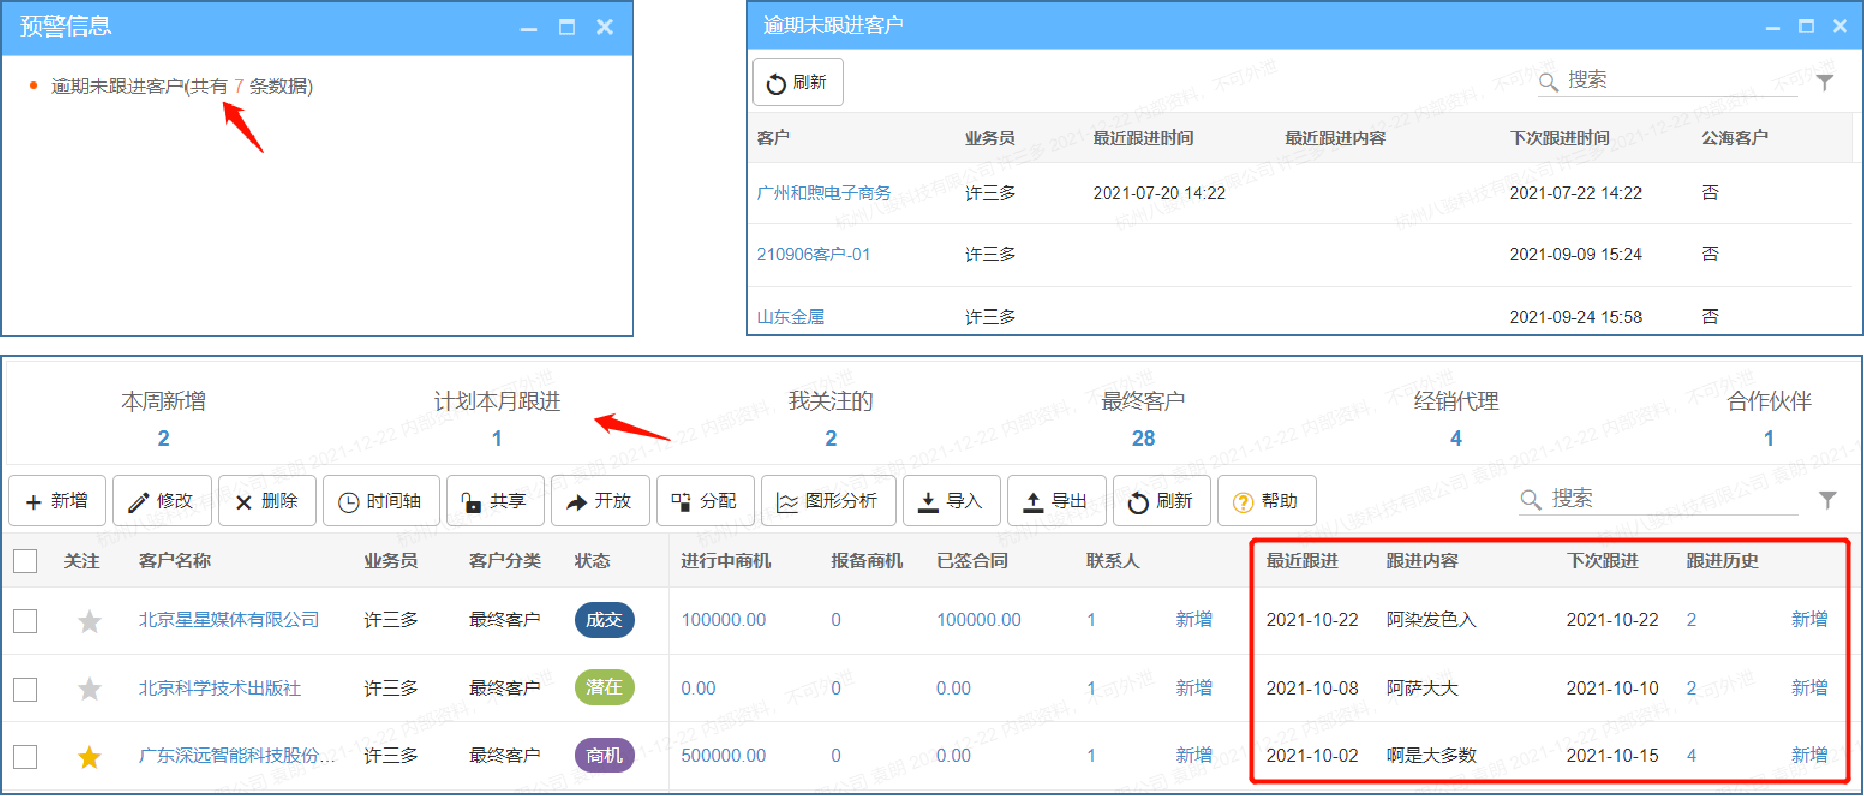The image size is (1864, 796).
Task: Refresh the 逾期未跟进客户 overdue customers list
Action: coord(797,83)
